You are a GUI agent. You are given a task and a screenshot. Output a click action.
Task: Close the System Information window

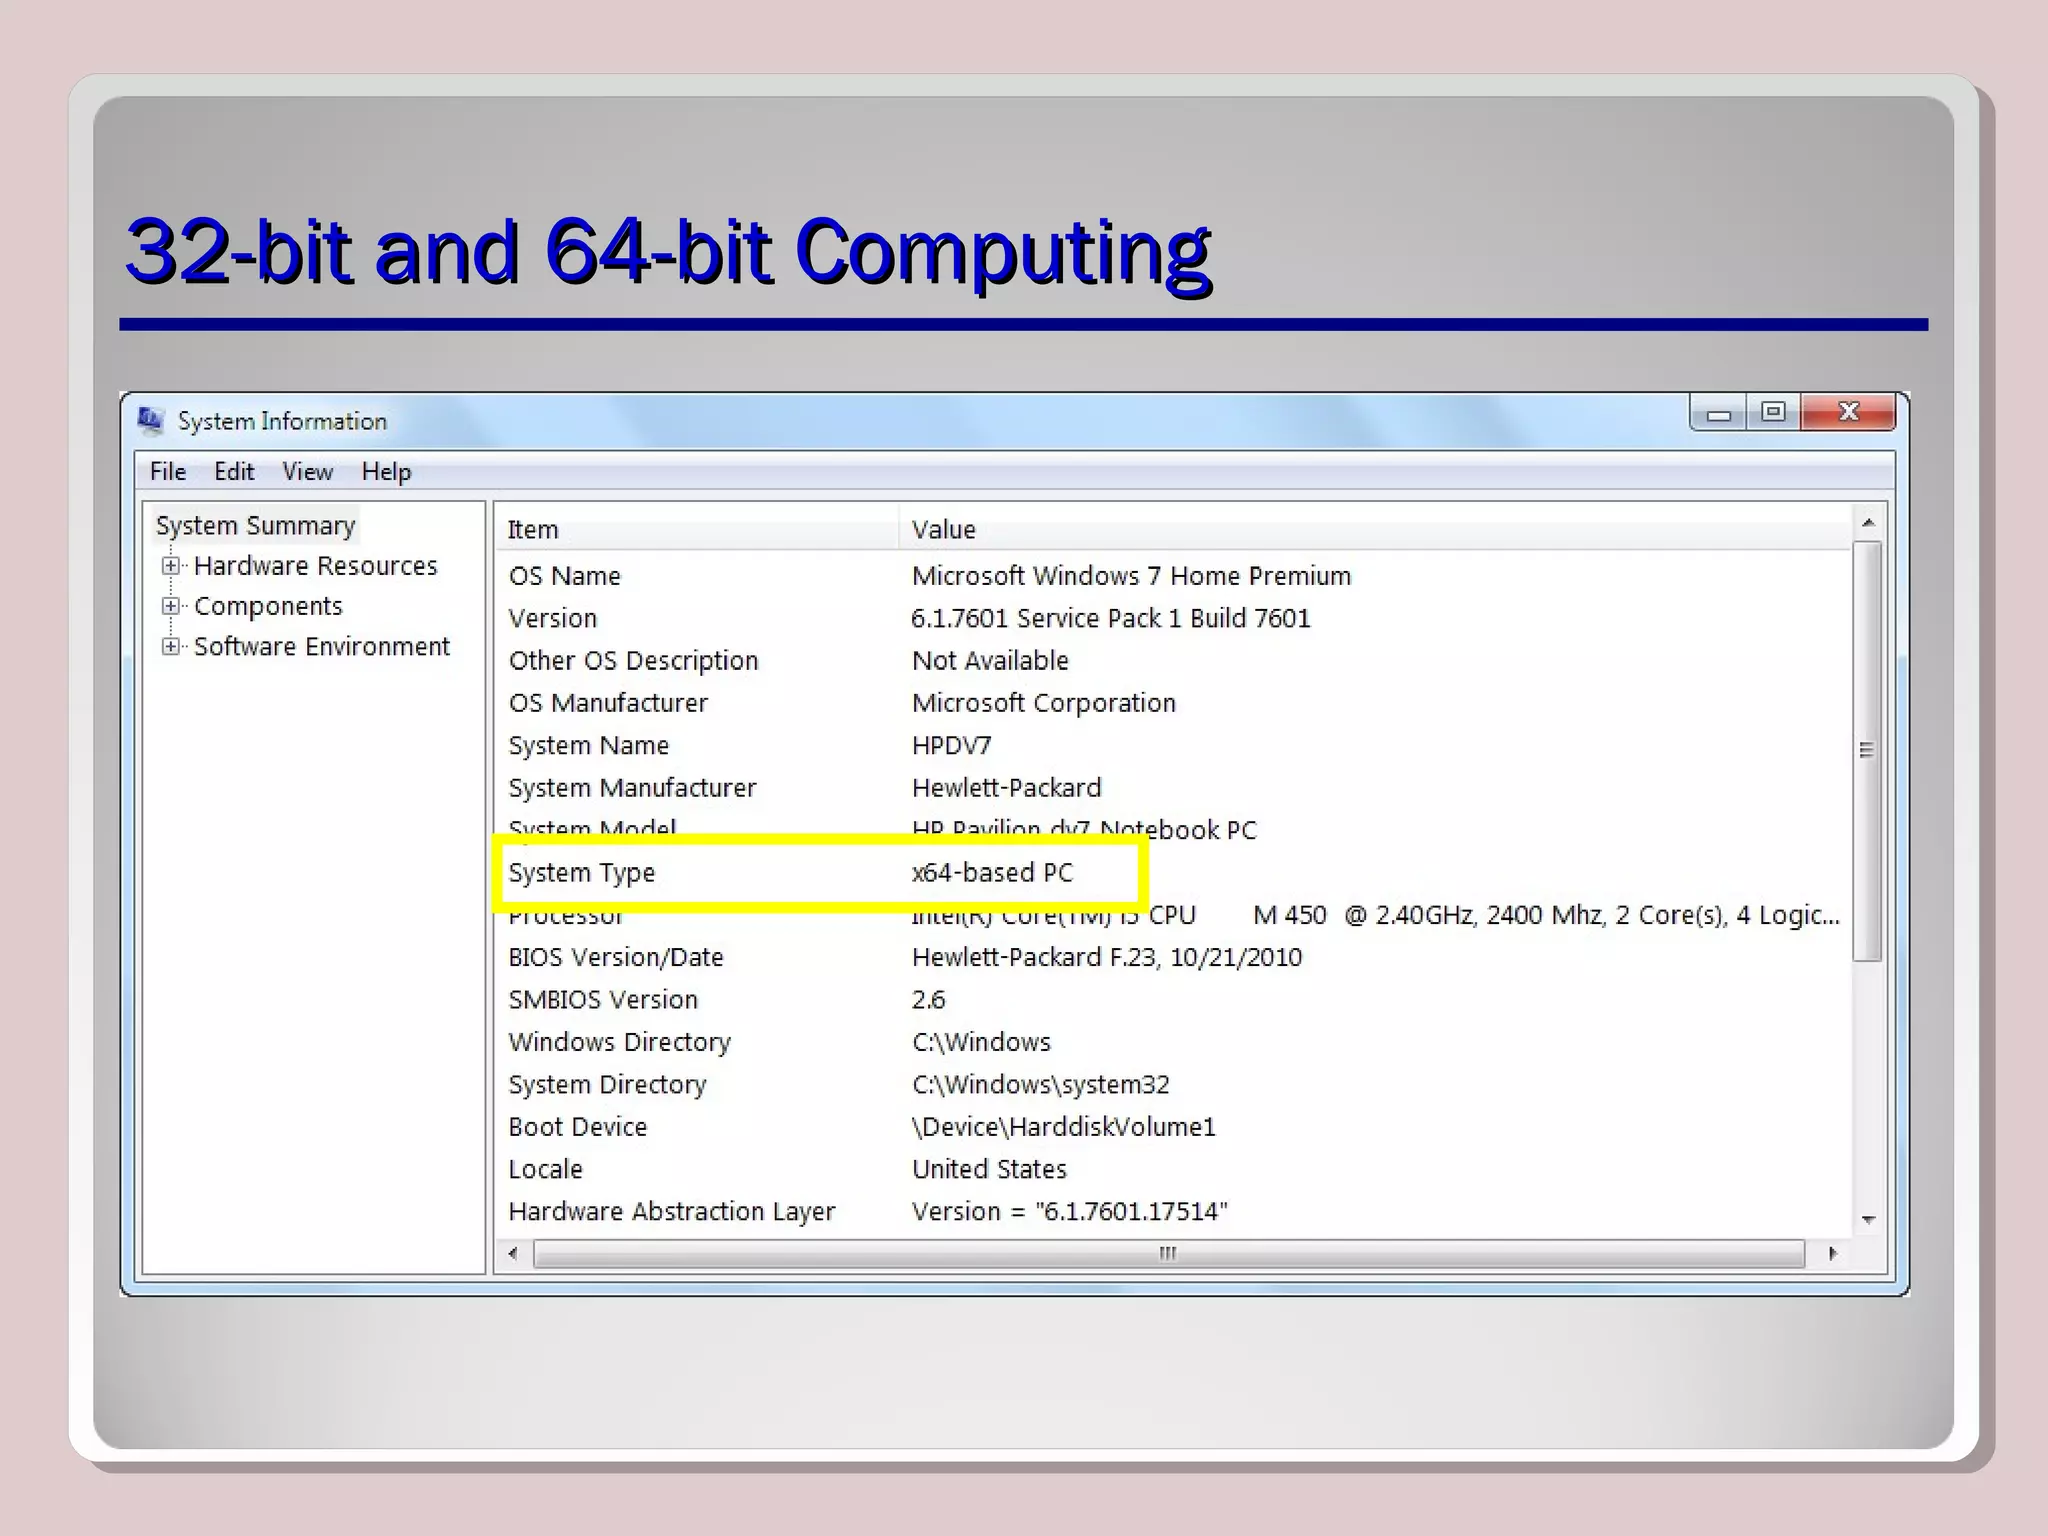coord(1848,413)
